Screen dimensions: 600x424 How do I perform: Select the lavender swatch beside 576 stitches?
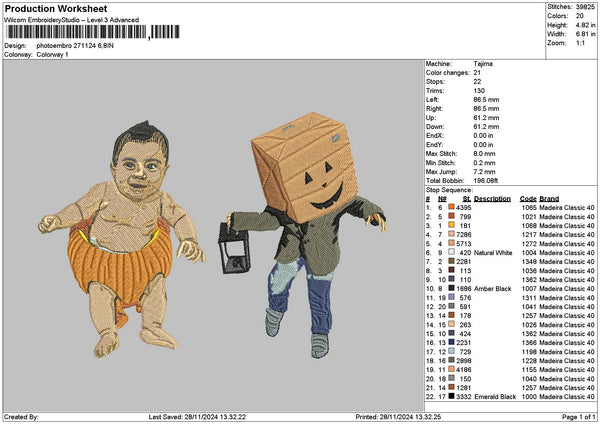point(452,298)
